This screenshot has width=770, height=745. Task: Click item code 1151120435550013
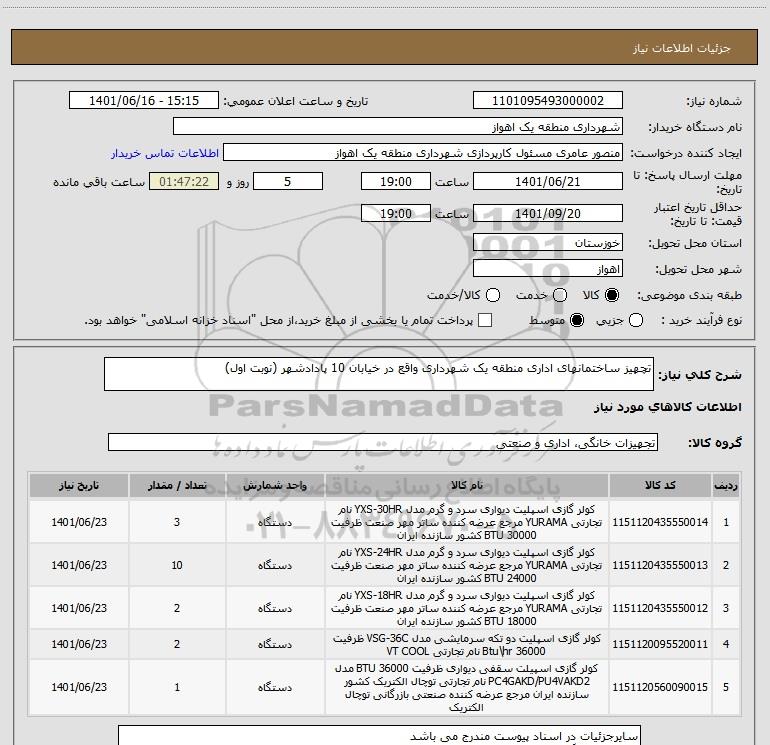tap(660, 565)
